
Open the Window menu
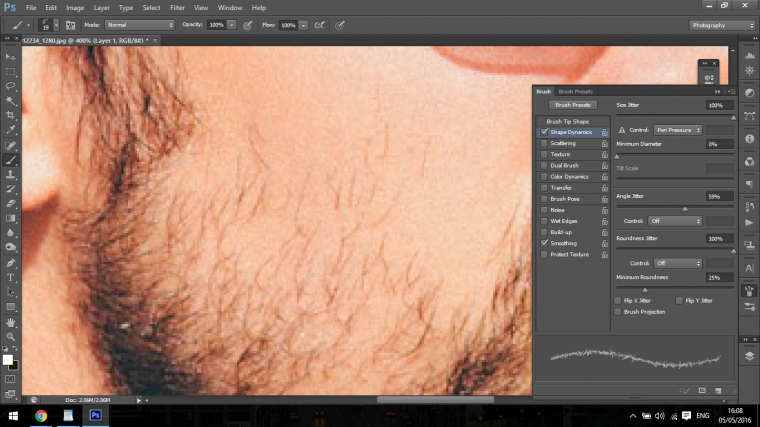click(230, 8)
